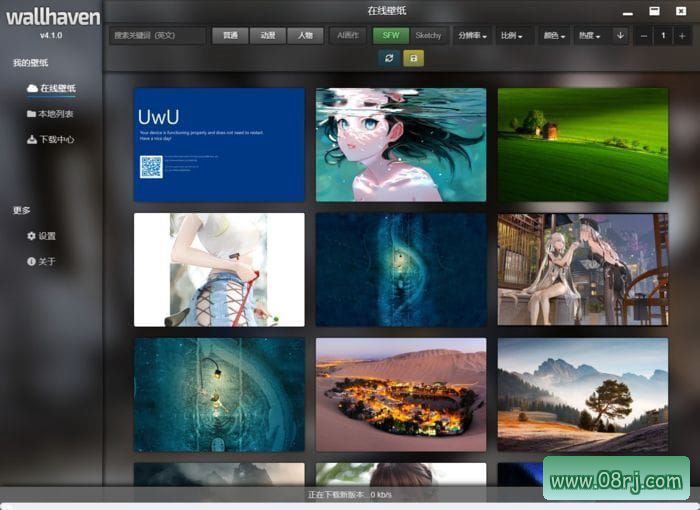The height and width of the screenshot is (510, 700).
Task: Open 在线壁纸 in the sidebar
Action: coord(51,88)
